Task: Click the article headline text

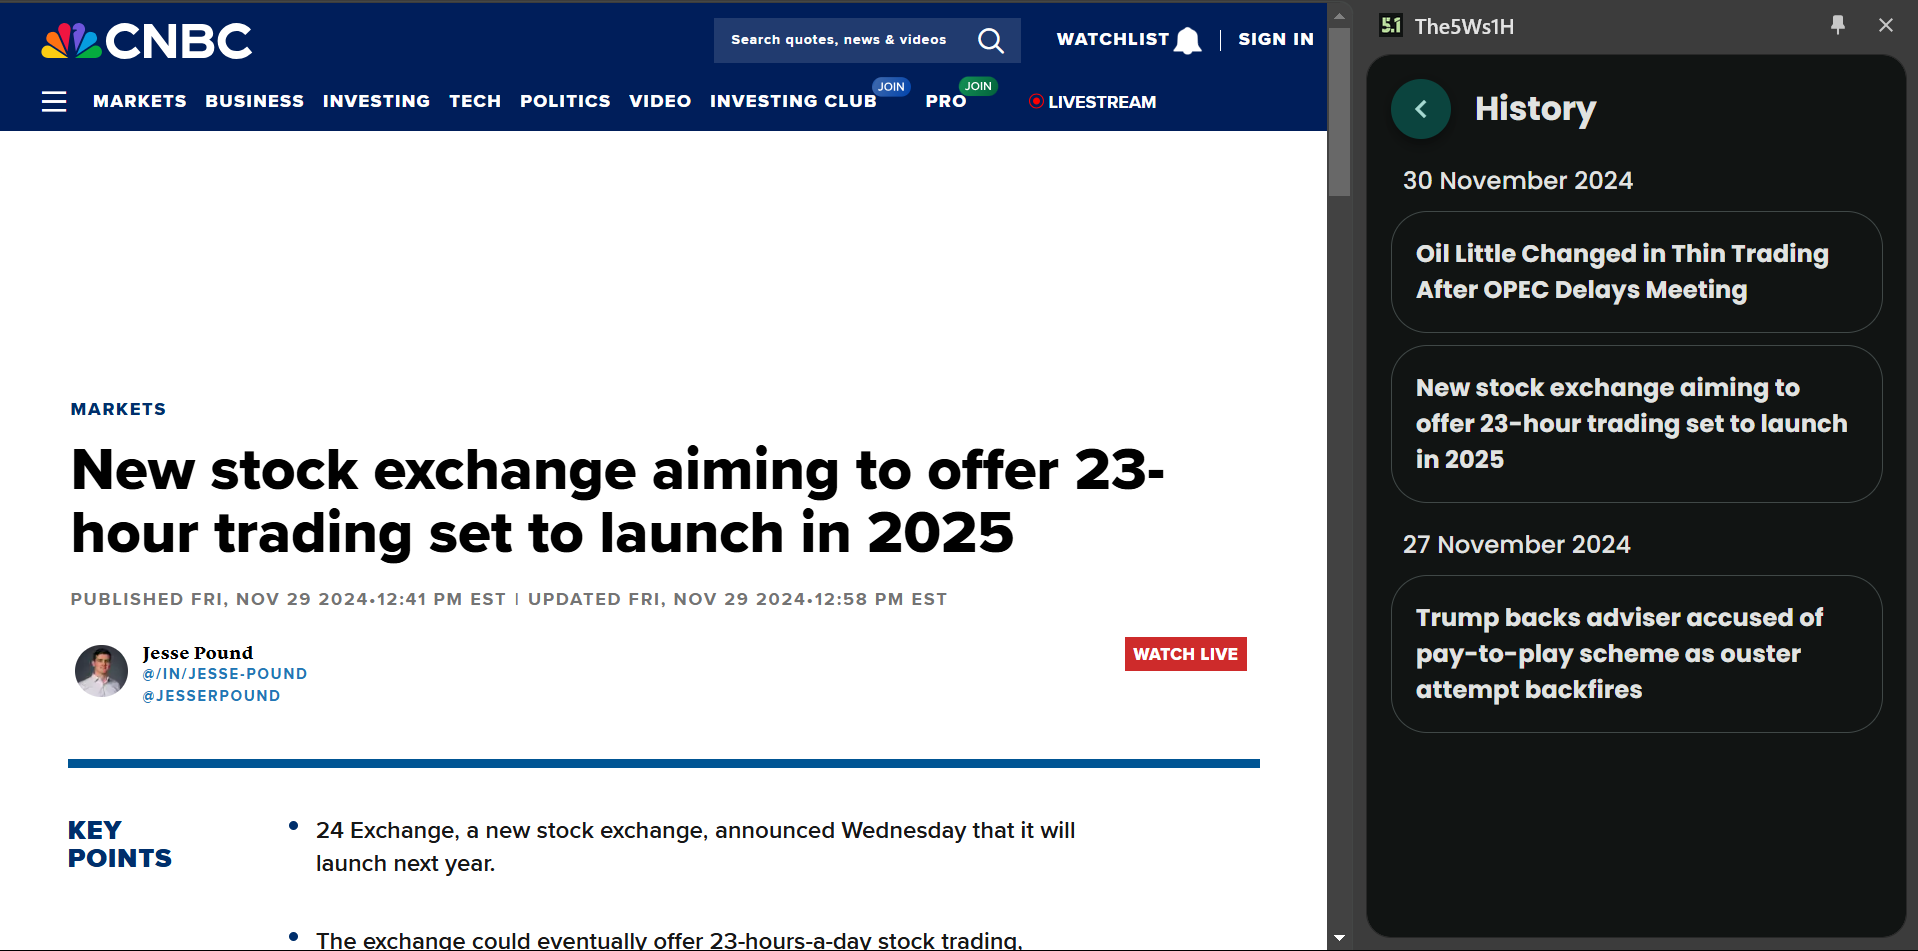Action: point(618,501)
